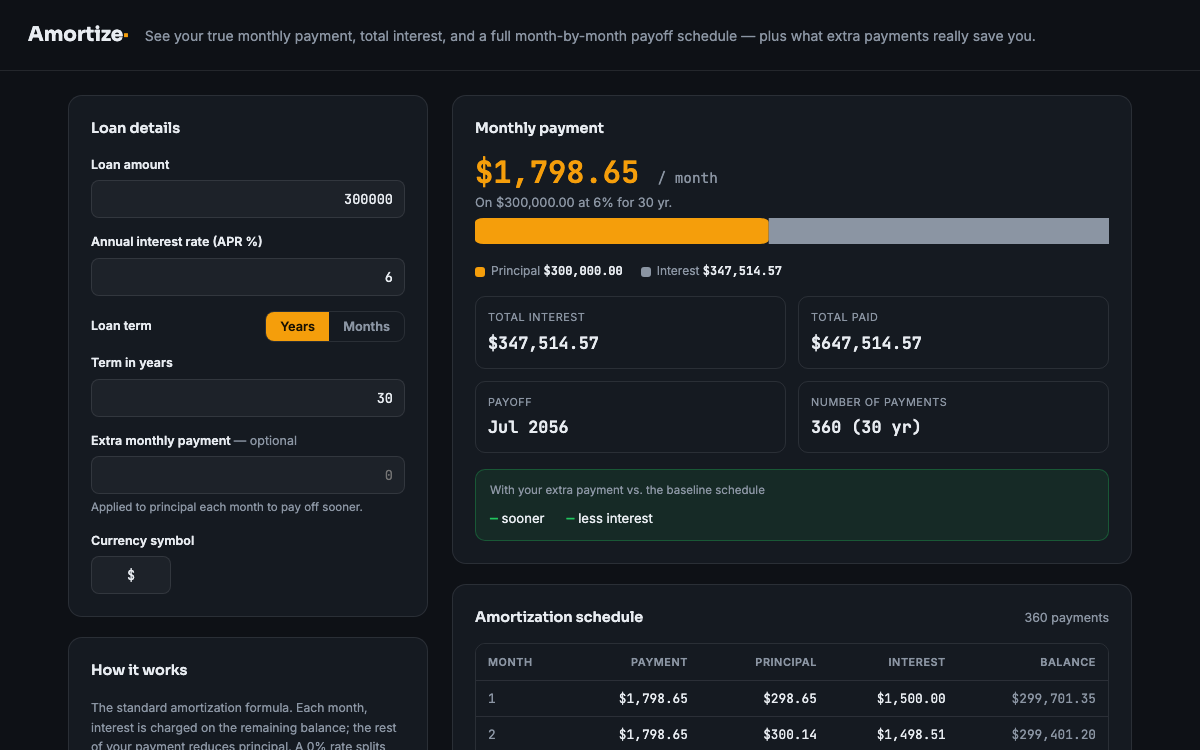Screen dimensions: 1200x750
Task: Click the month 2 row number
Action: tap(492, 735)
